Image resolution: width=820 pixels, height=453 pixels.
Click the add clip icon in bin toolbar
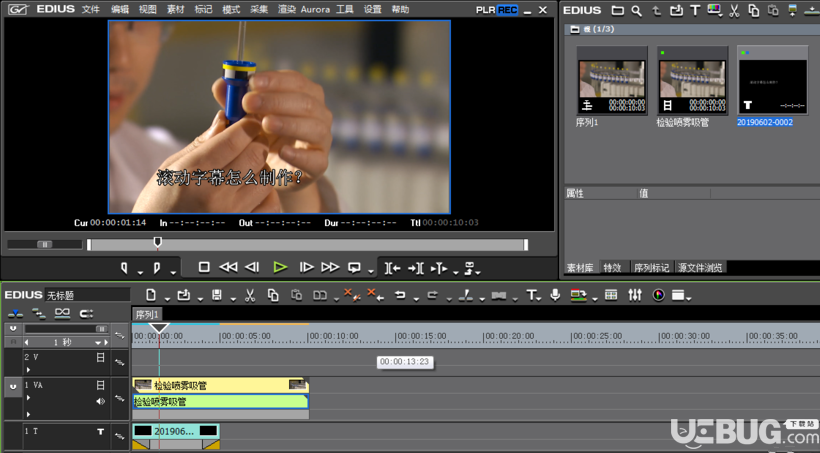[x=676, y=10]
